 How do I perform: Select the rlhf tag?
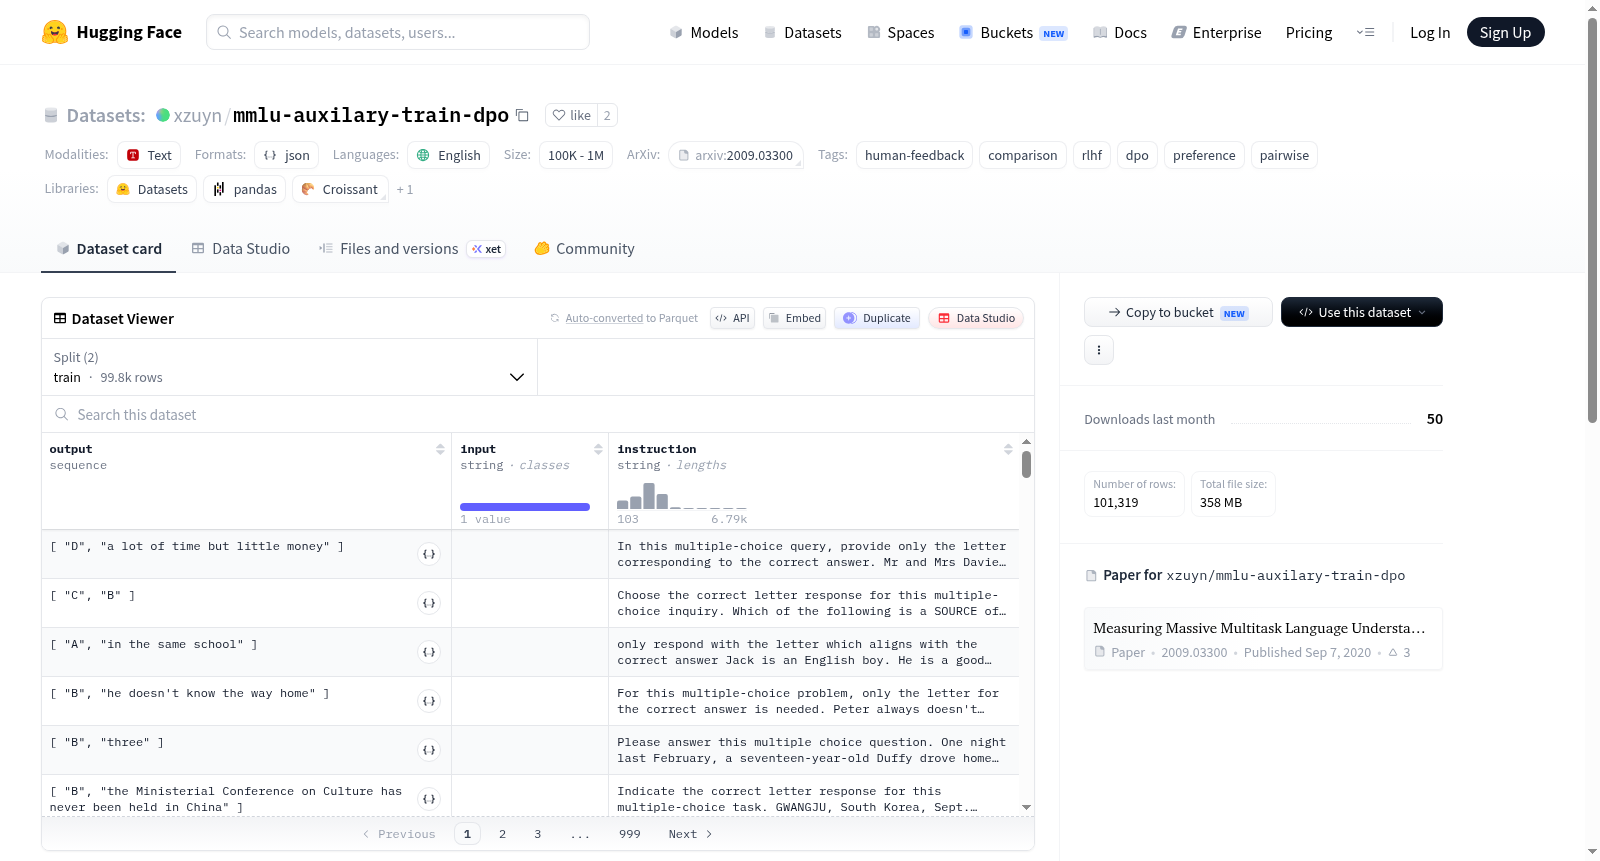click(1092, 155)
